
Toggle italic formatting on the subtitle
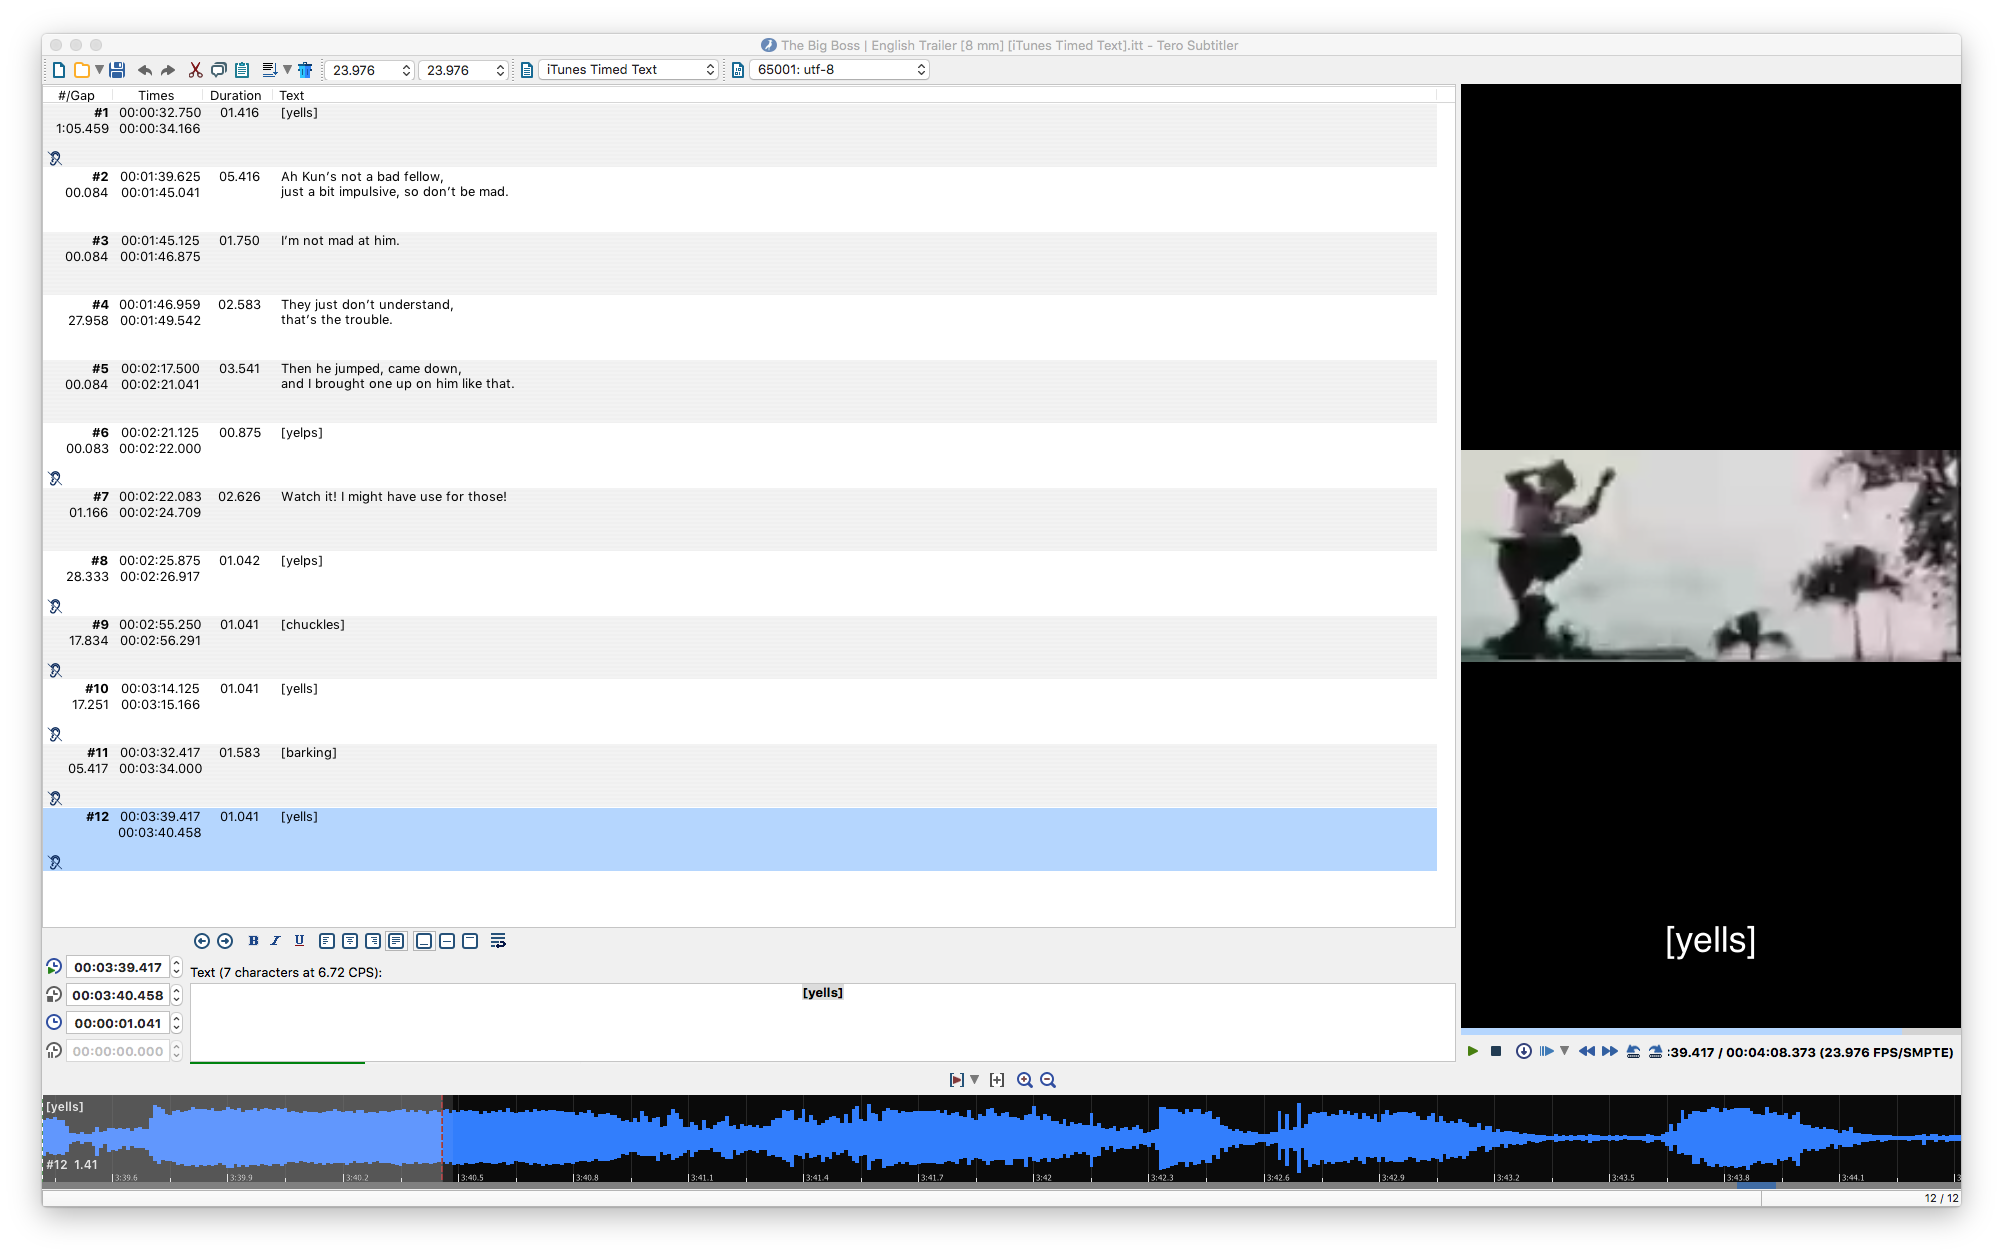275,941
